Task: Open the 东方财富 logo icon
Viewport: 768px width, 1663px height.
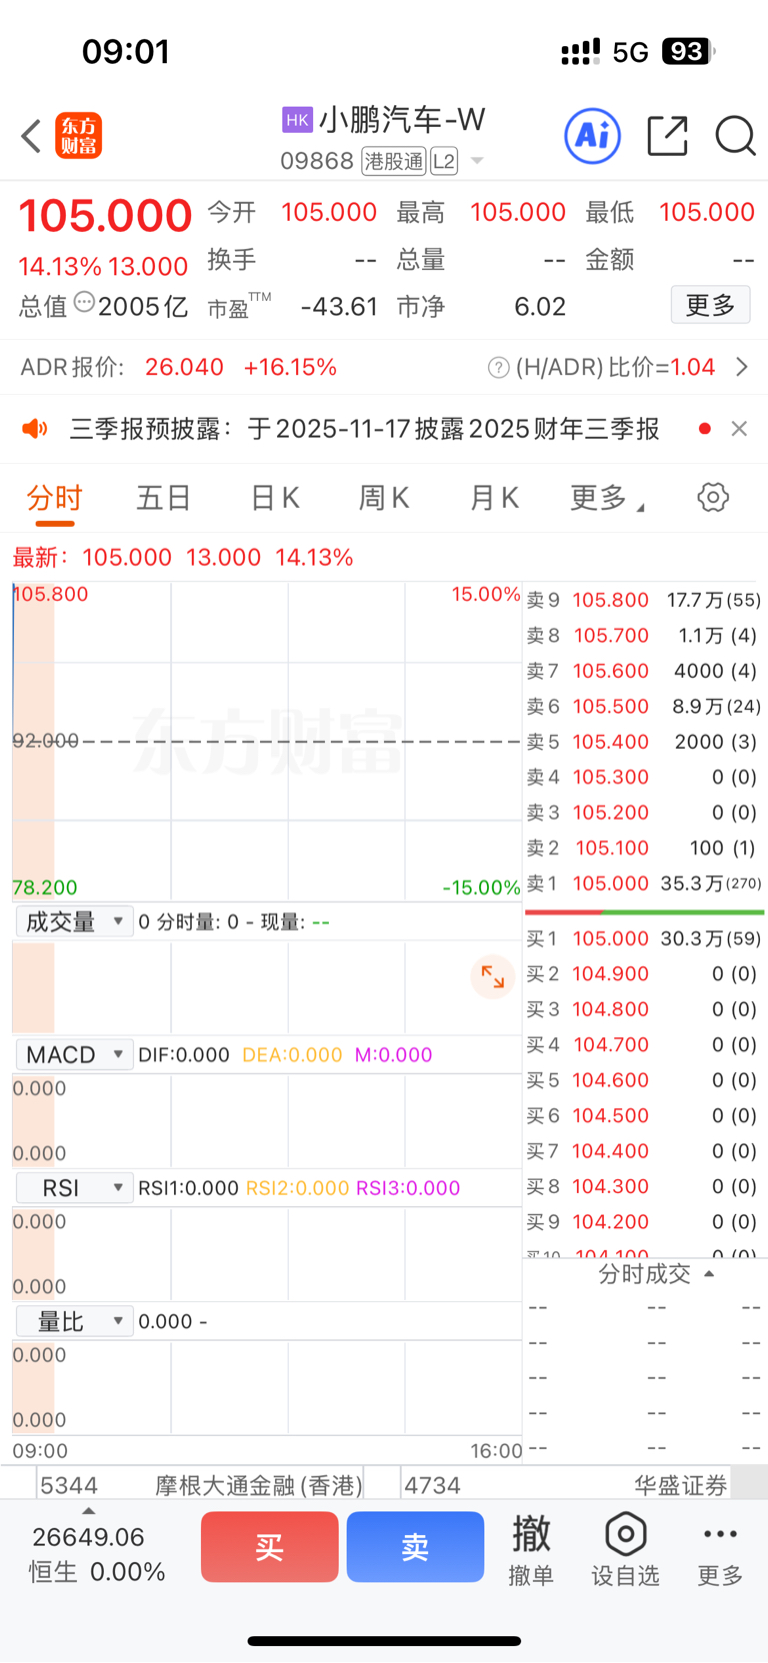Action: pyautogui.click(x=78, y=136)
